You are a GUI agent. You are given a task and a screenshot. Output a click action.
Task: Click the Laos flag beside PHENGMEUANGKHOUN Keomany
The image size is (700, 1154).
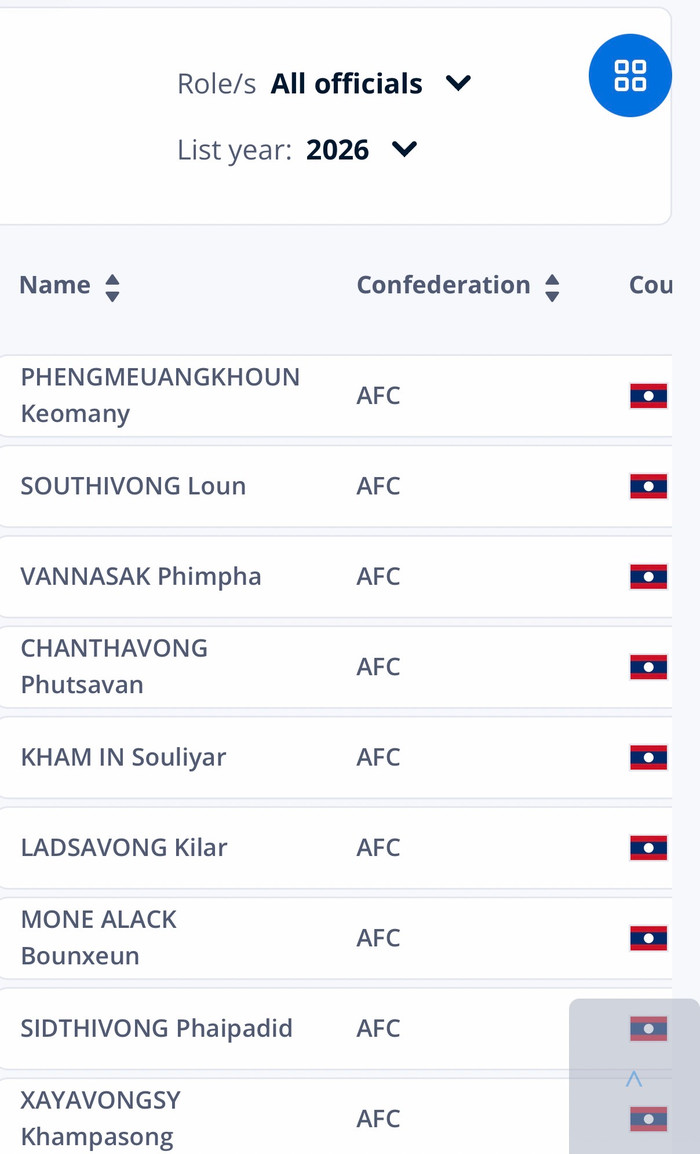click(648, 396)
